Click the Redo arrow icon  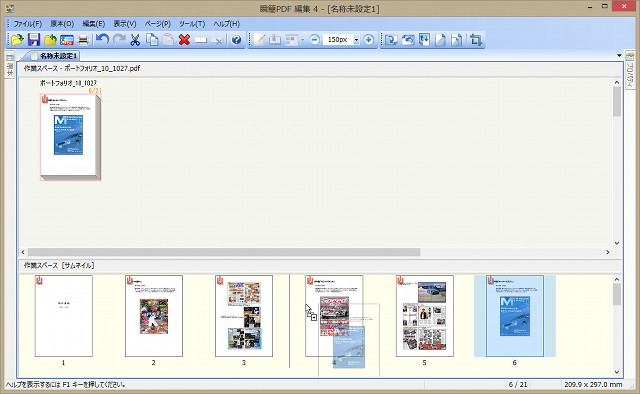pos(119,40)
